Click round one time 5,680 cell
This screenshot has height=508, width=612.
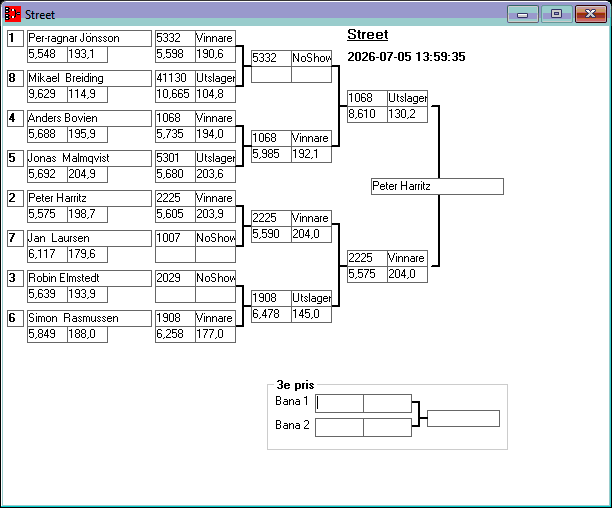click(175, 174)
